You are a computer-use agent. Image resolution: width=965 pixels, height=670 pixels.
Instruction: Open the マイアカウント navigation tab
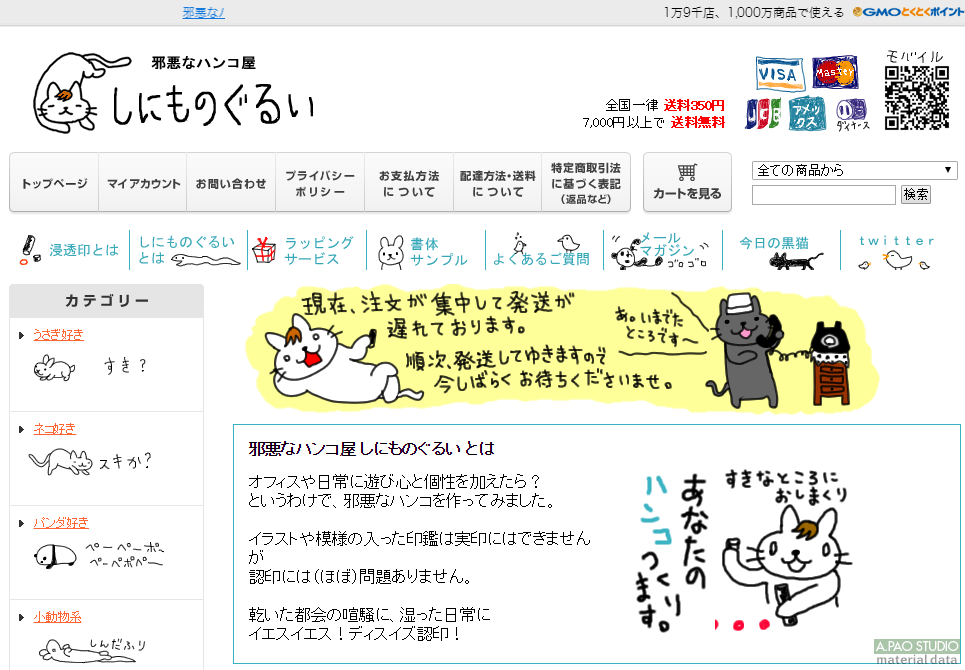coord(144,183)
